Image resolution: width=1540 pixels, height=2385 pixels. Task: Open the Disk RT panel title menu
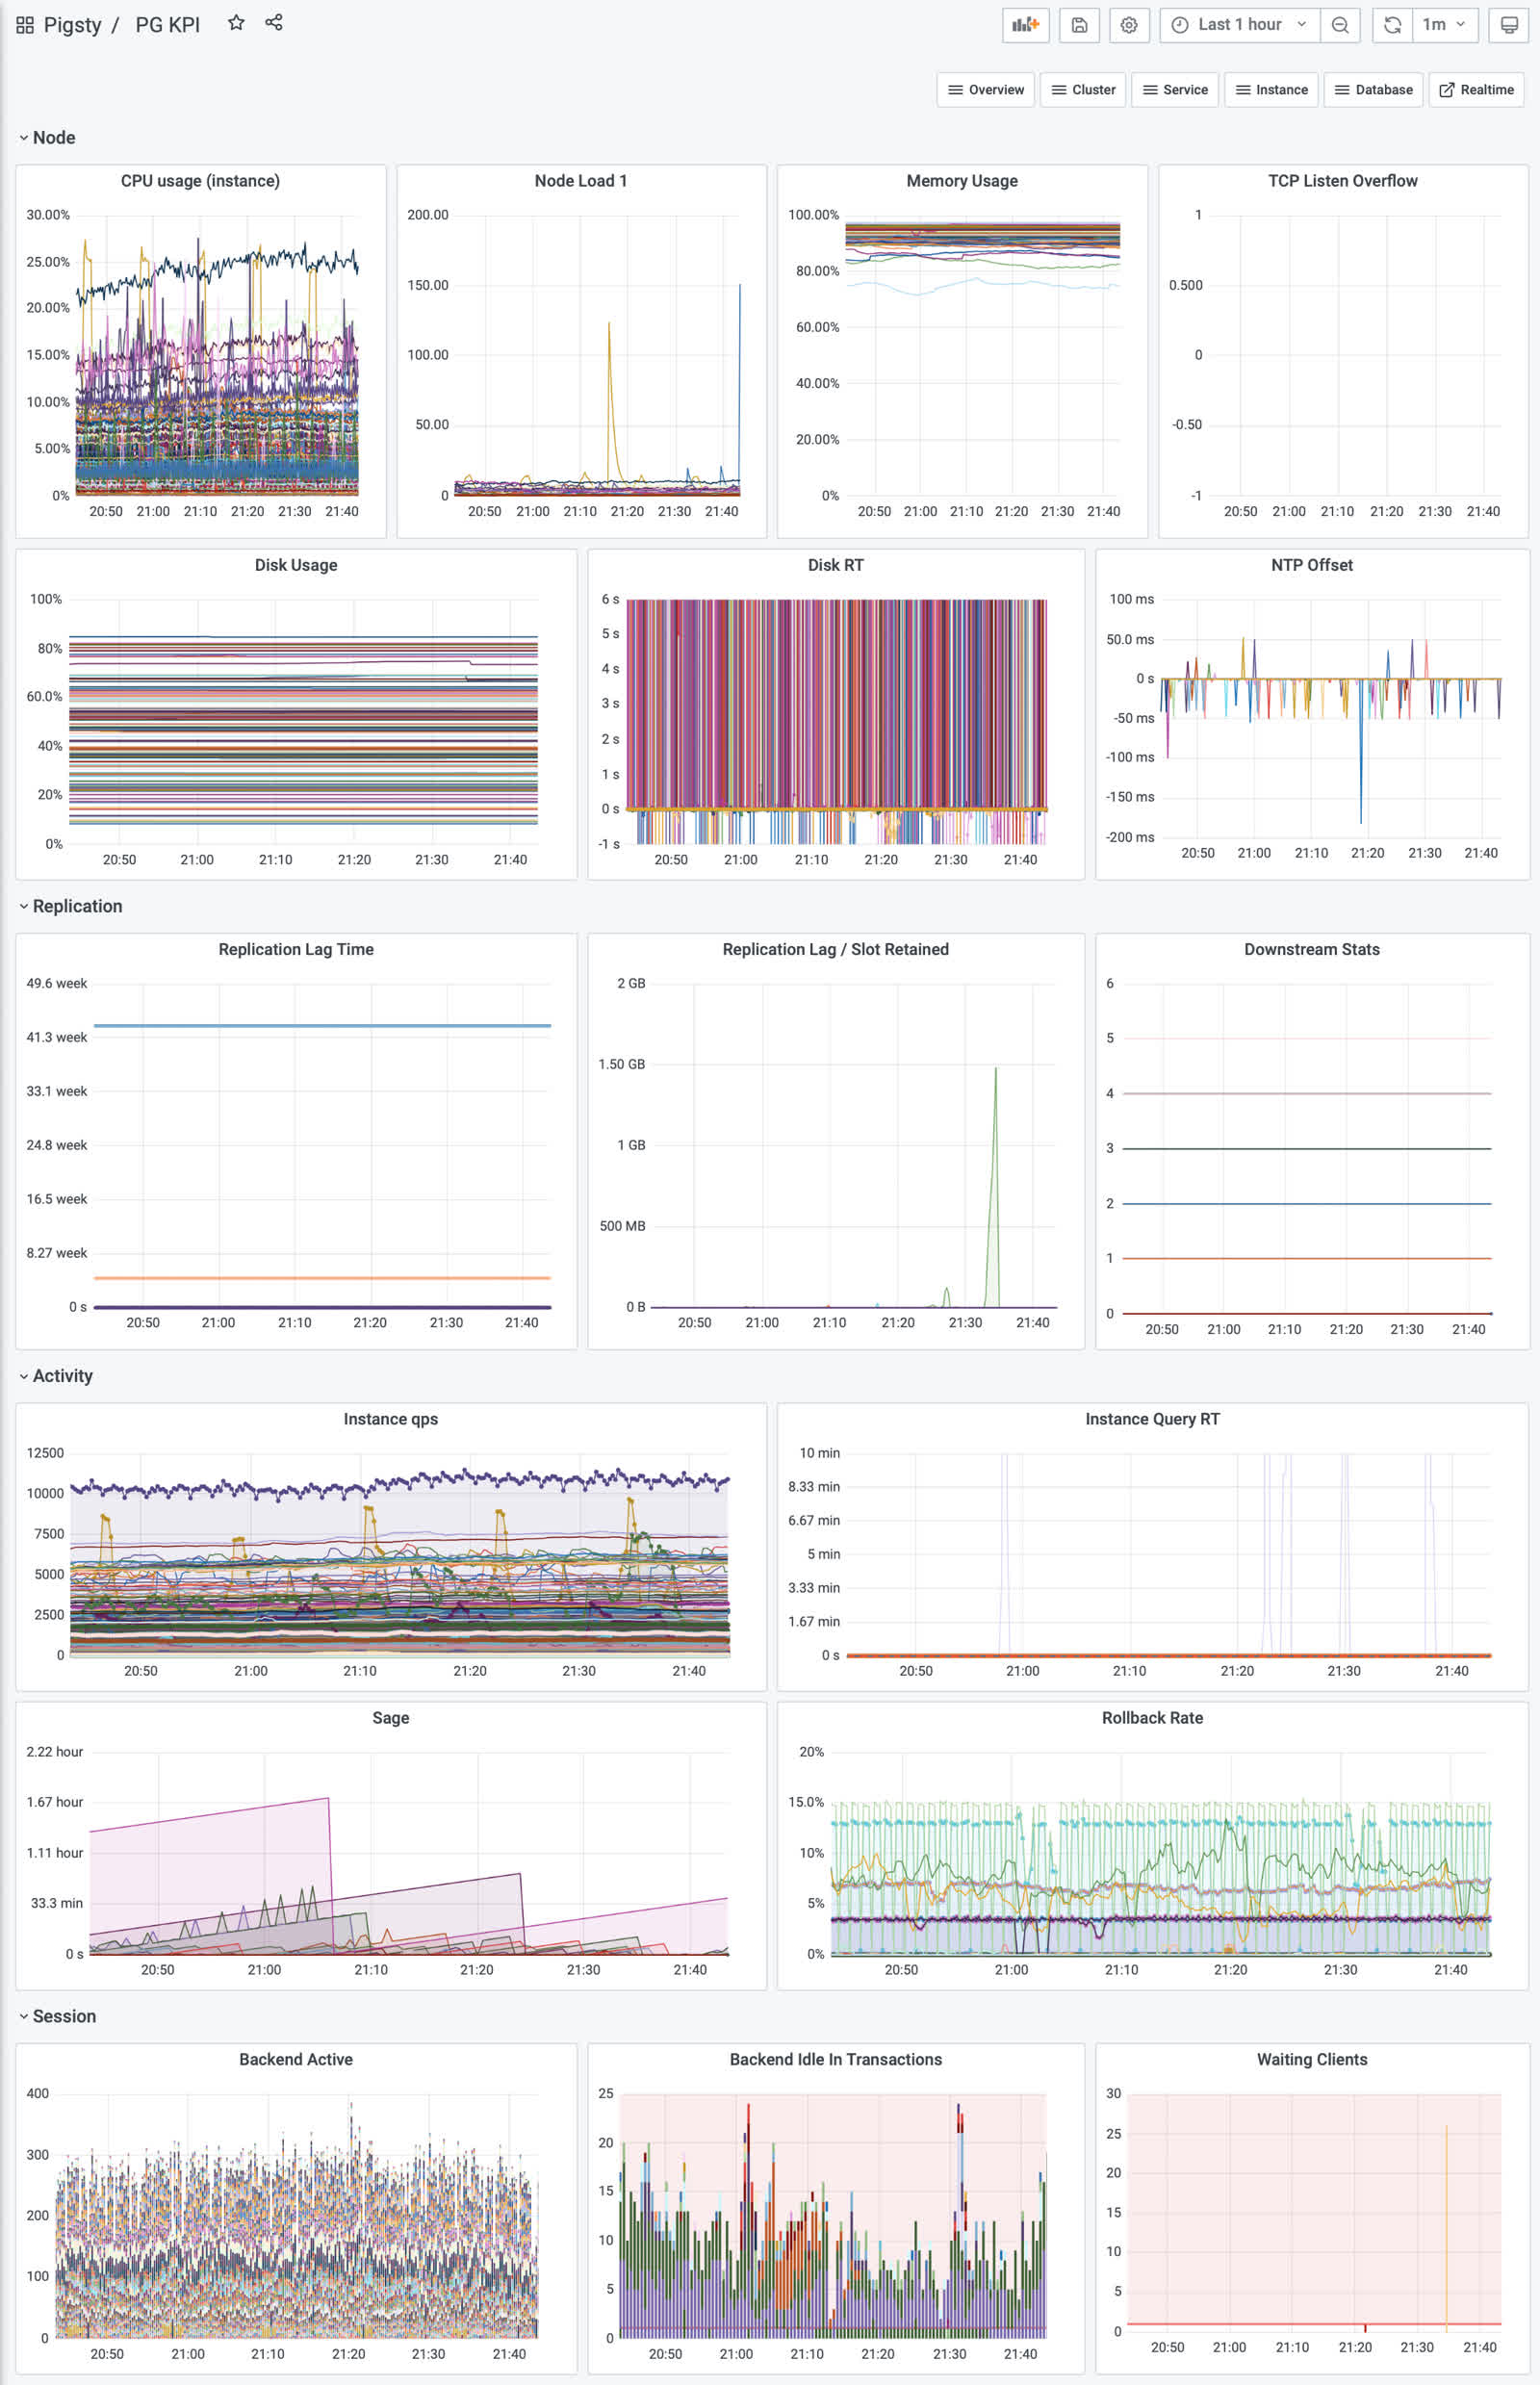coord(836,565)
